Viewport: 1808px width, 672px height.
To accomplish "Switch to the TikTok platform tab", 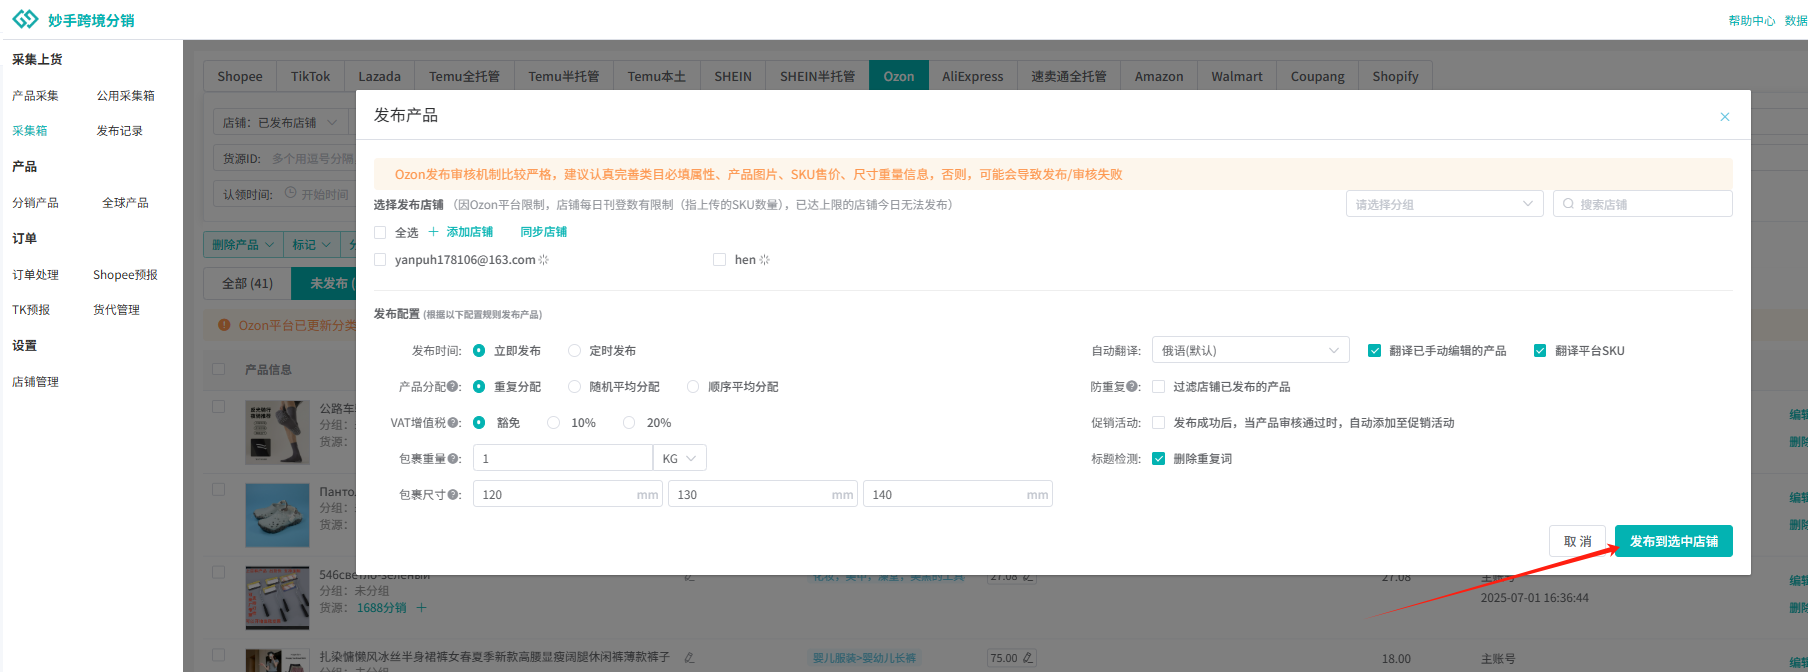I will pyautogui.click(x=310, y=77).
